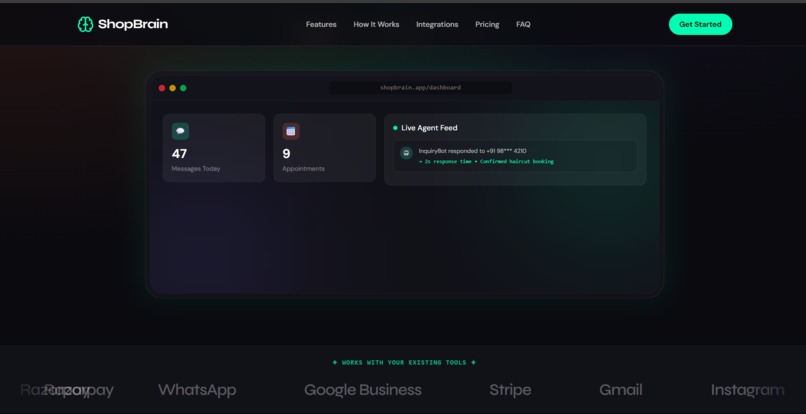Open the Features nav link
806x414 pixels.
click(x=321, y=24)
